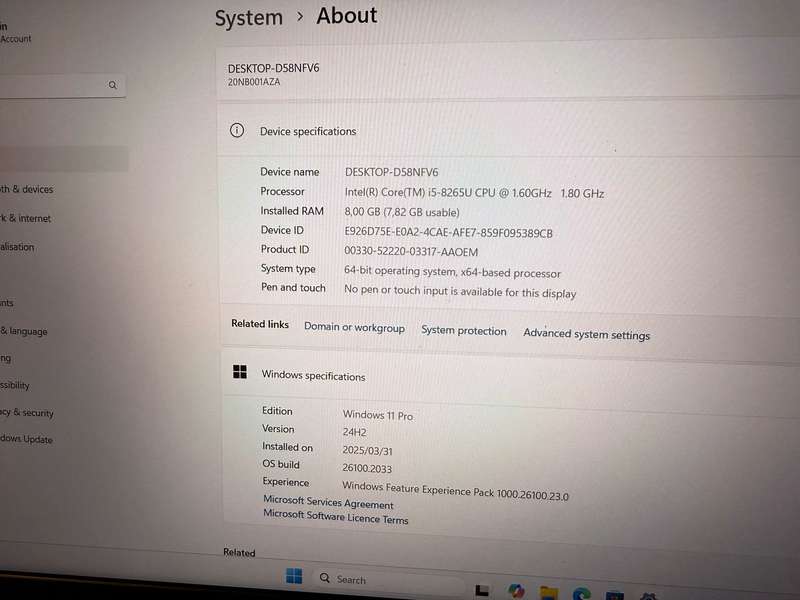Select Bluetooth & devices in sidebar

[27, 189]
